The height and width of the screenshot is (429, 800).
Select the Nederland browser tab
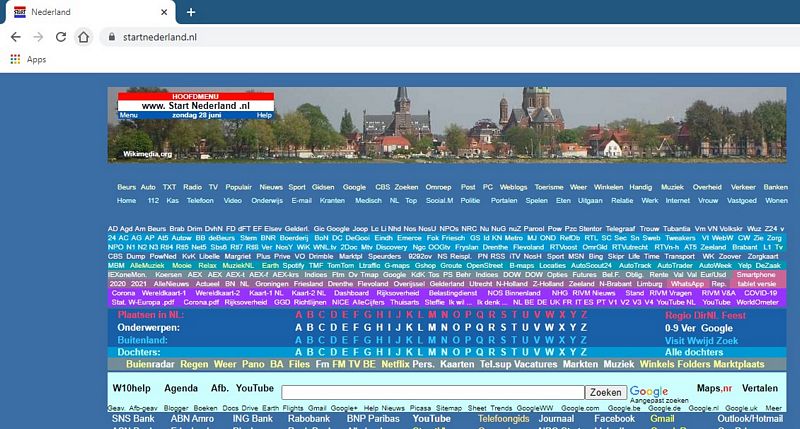click(90, 12)
